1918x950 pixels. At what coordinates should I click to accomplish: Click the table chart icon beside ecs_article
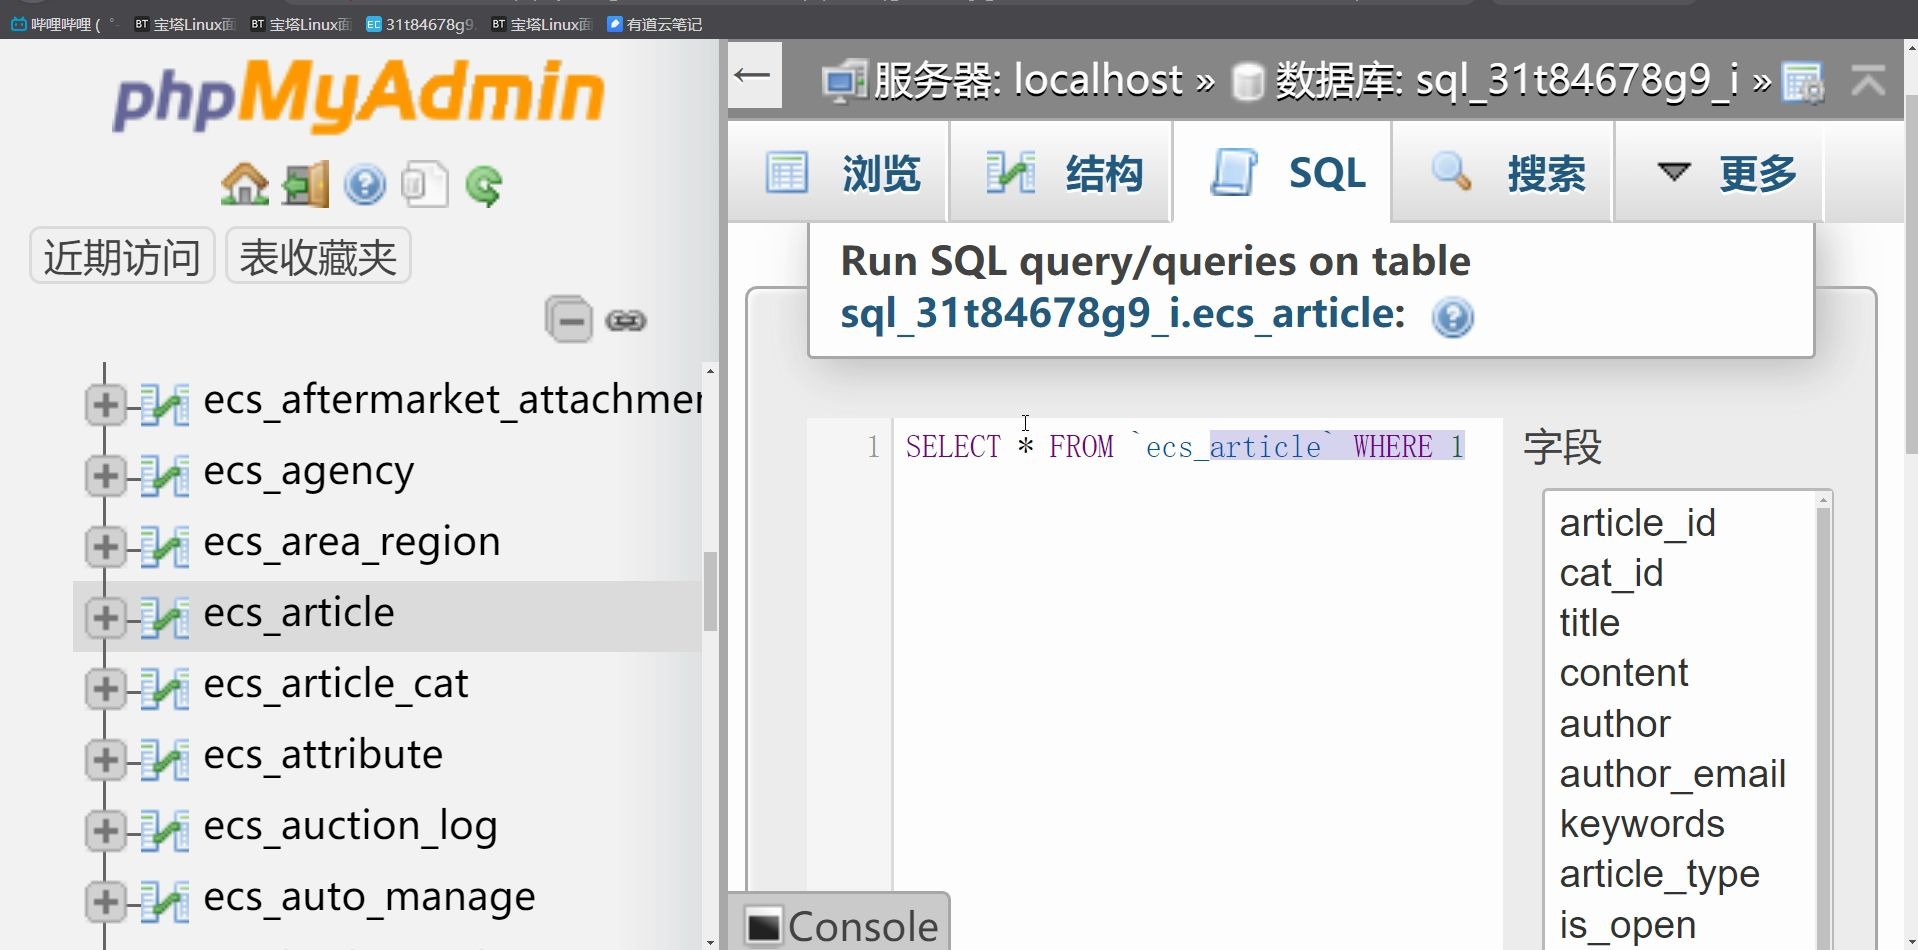pyautogui.click(x=165, y=617)
